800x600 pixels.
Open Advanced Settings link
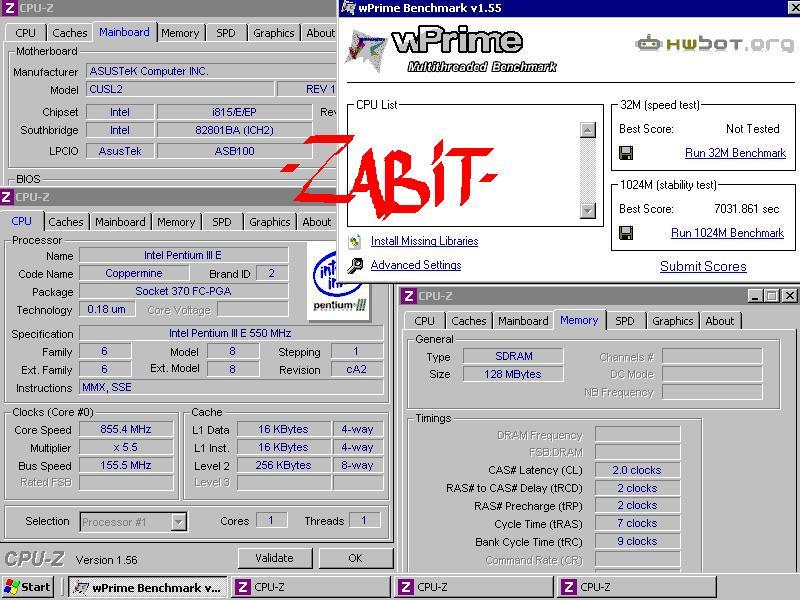click(416, 265)
